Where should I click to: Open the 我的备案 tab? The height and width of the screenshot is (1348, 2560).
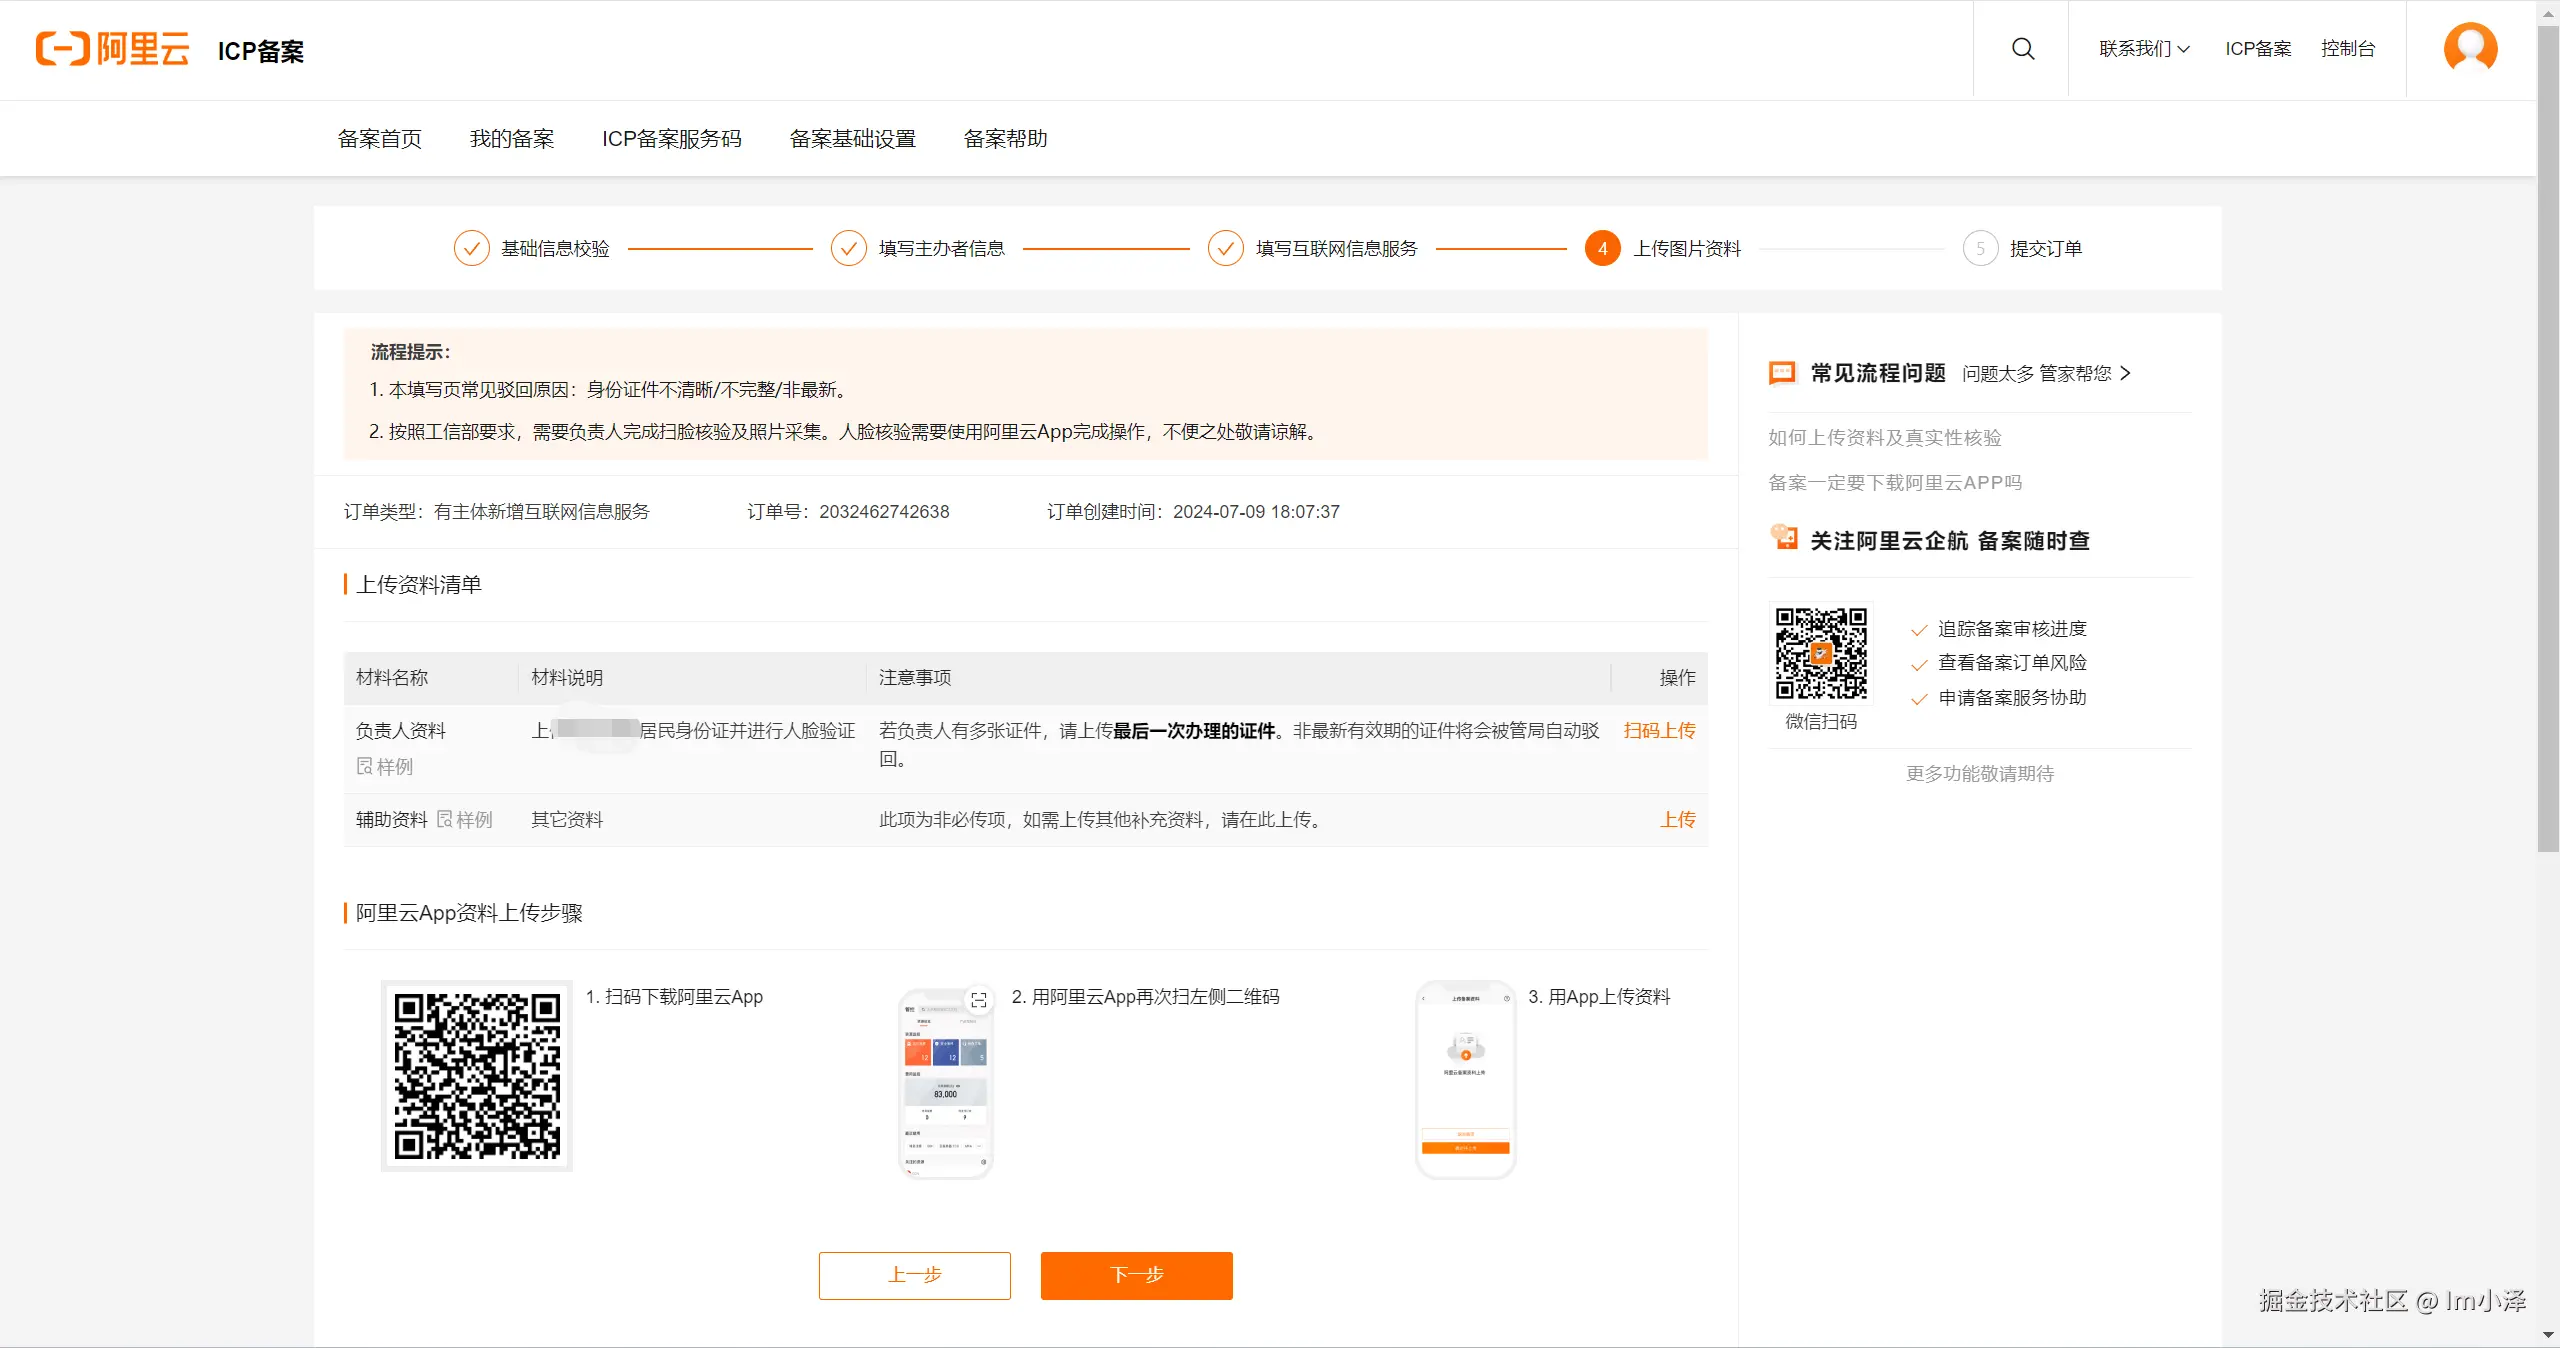click(512, 139)
